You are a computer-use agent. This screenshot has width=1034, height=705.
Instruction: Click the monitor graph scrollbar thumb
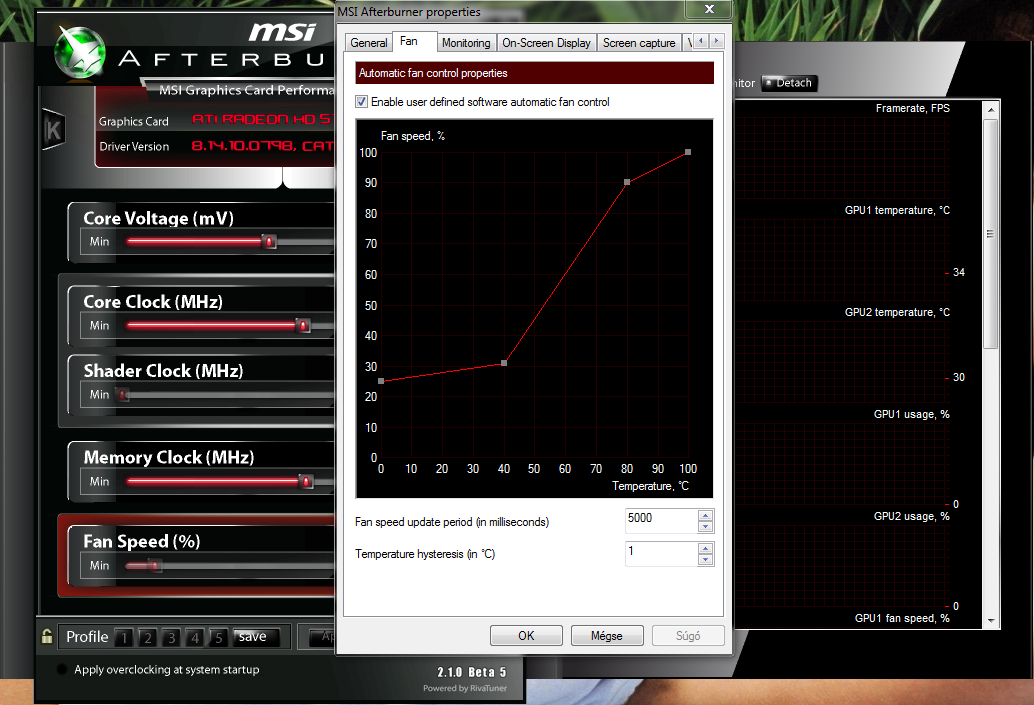(x=990, y=234)
